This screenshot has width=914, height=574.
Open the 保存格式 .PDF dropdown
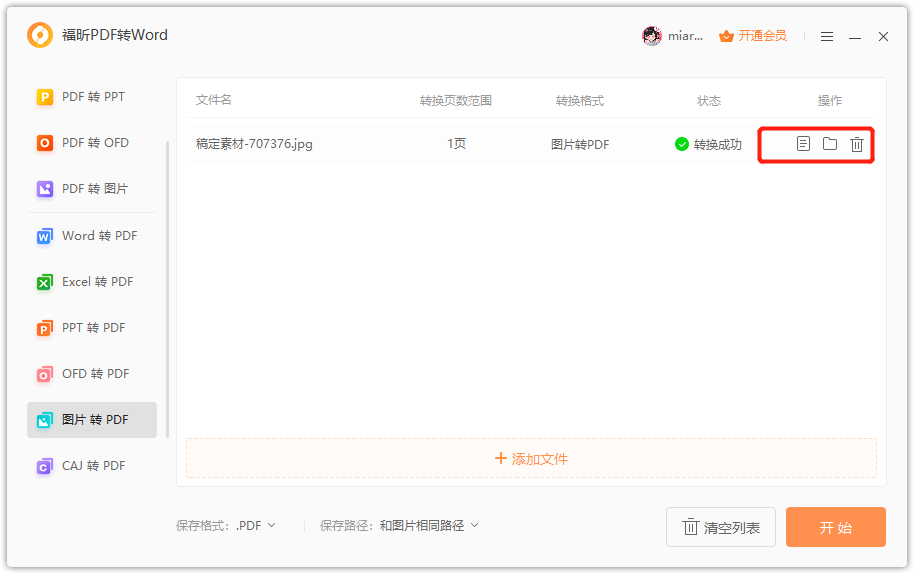[255, 526]
